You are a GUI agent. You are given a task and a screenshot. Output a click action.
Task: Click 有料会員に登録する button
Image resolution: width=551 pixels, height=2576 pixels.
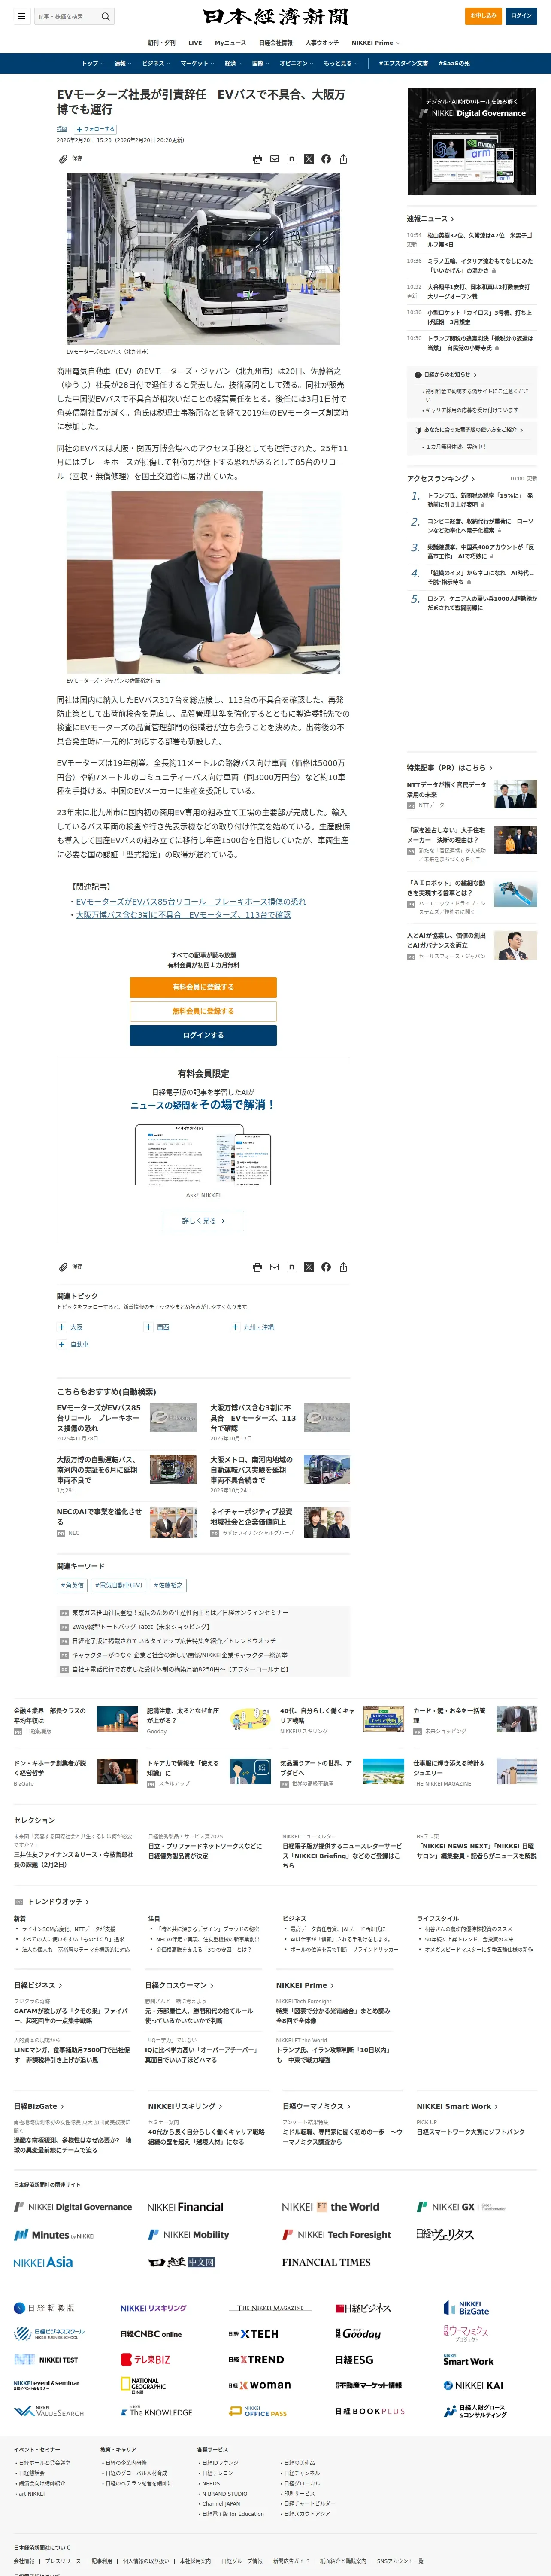tap(203, 987)
